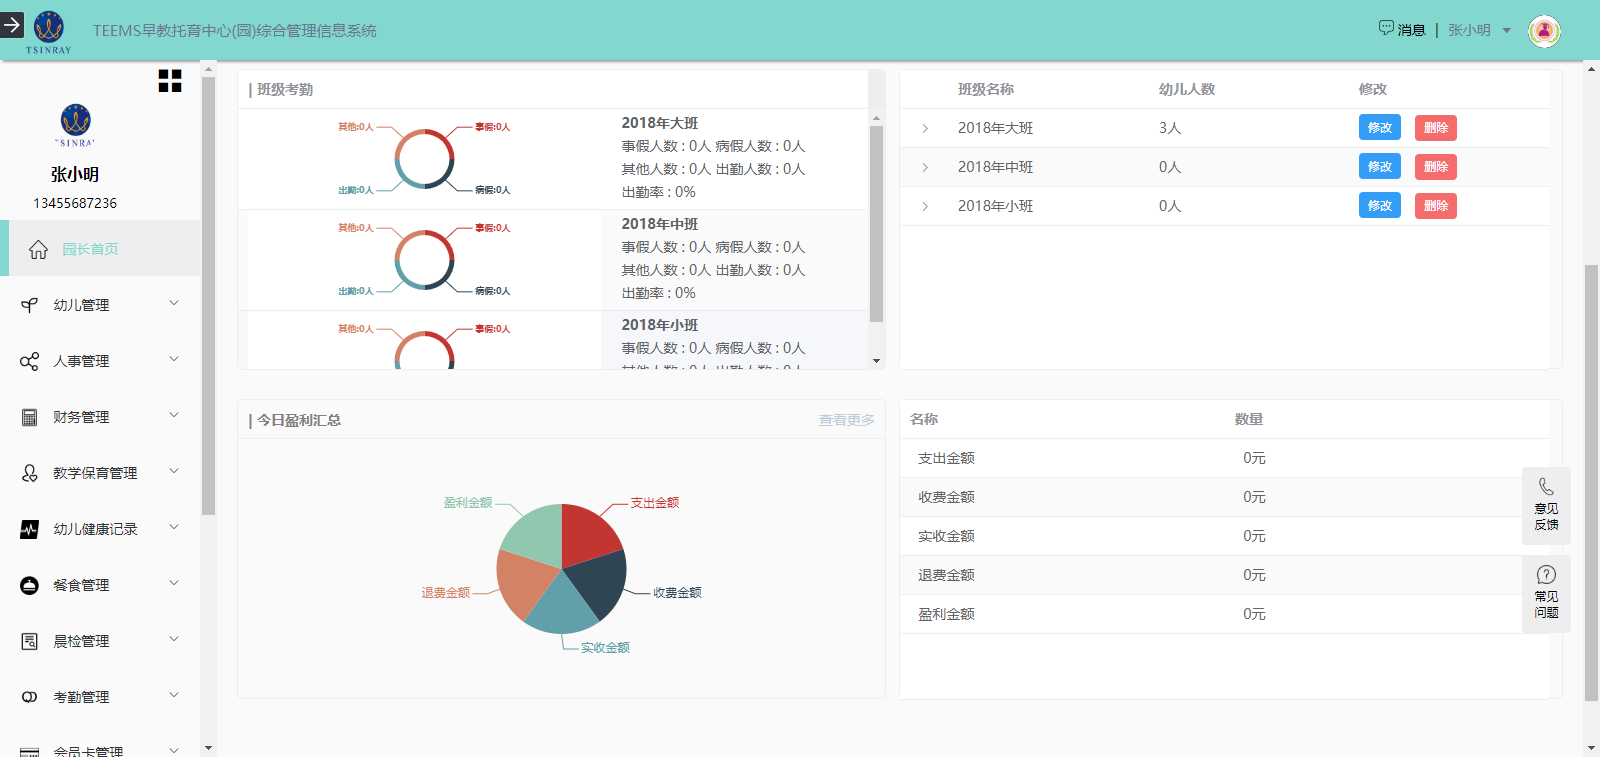Click the home icon beside 园长首页
This screenshot has width=1600, height=757.
38,249
